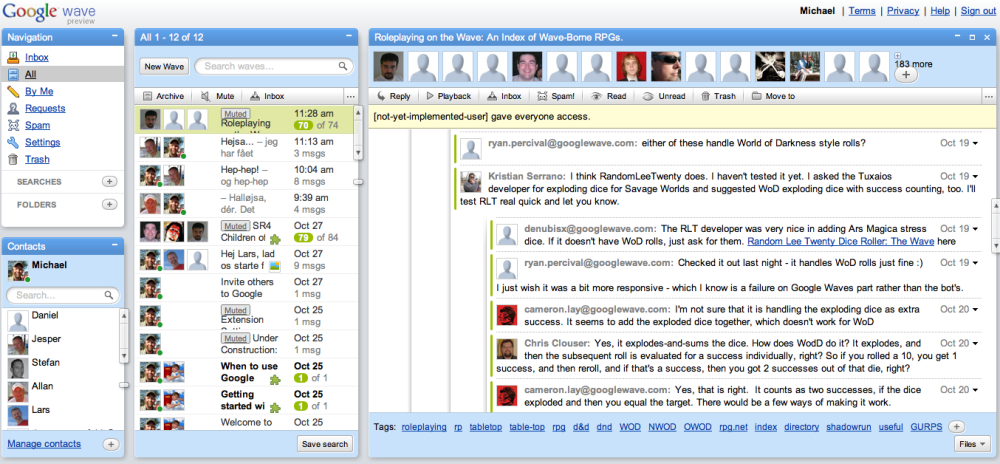
Task: Mark the wave as Read
Action: 608,96
